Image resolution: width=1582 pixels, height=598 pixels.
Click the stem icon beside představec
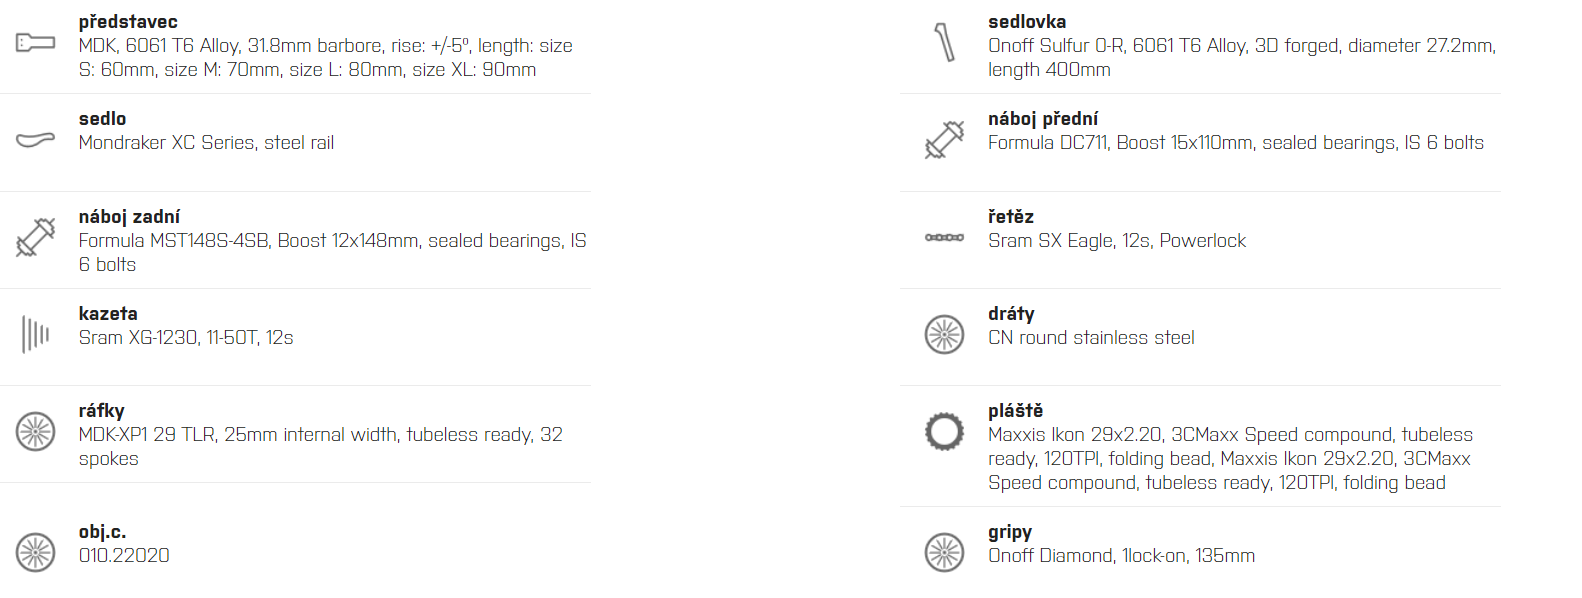[x=35, y=42]
